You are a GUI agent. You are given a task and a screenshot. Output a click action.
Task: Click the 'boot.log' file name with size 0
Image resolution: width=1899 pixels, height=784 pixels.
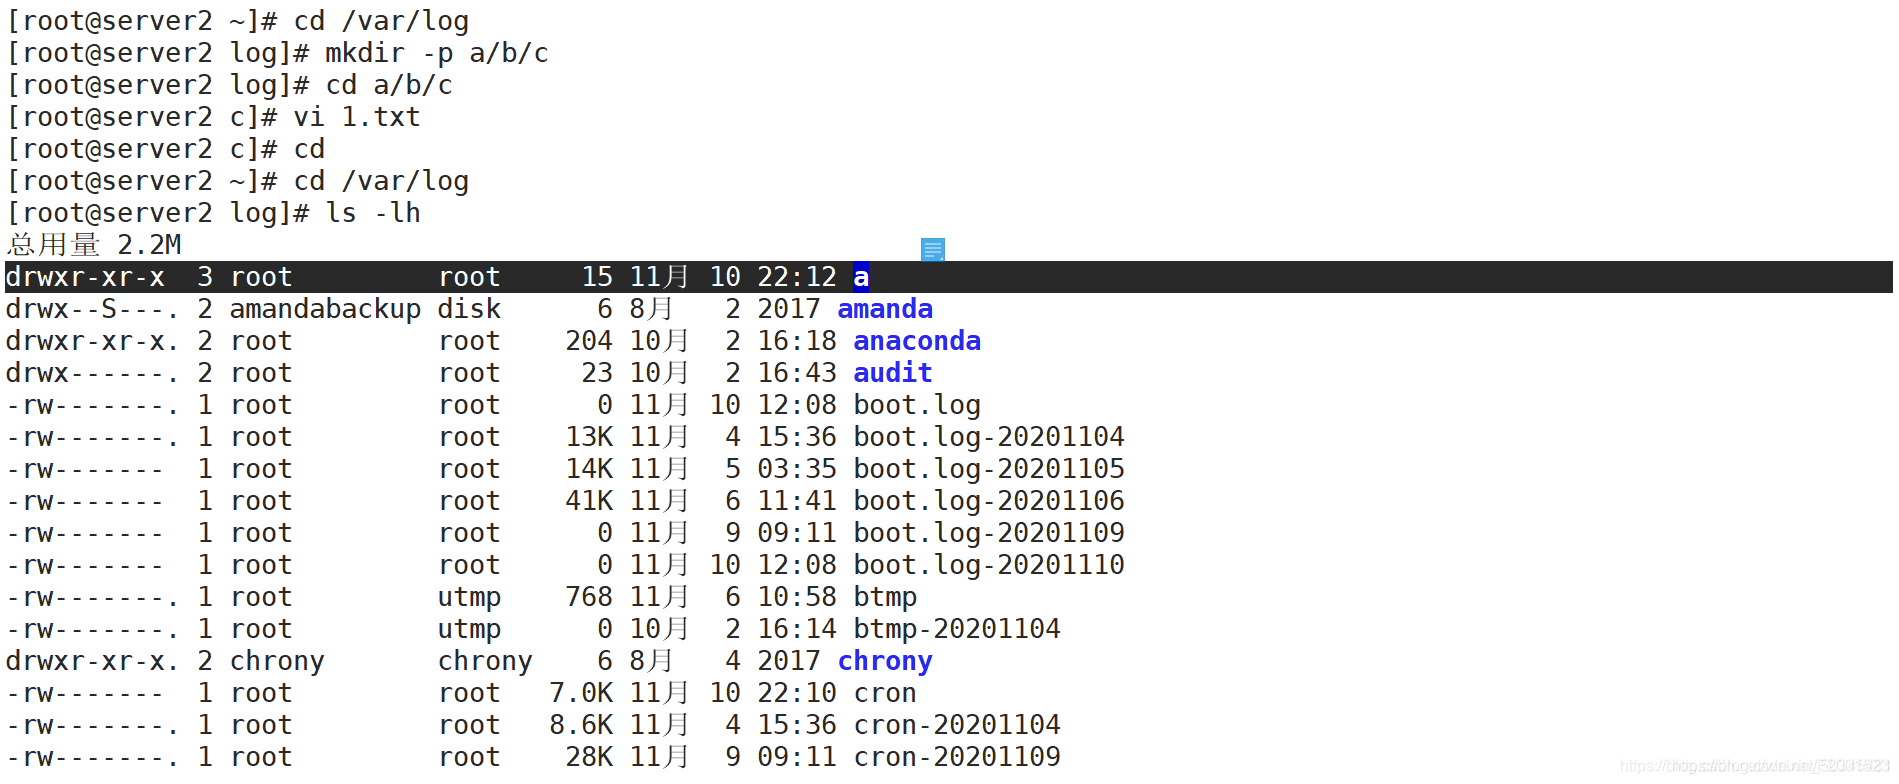917,405
